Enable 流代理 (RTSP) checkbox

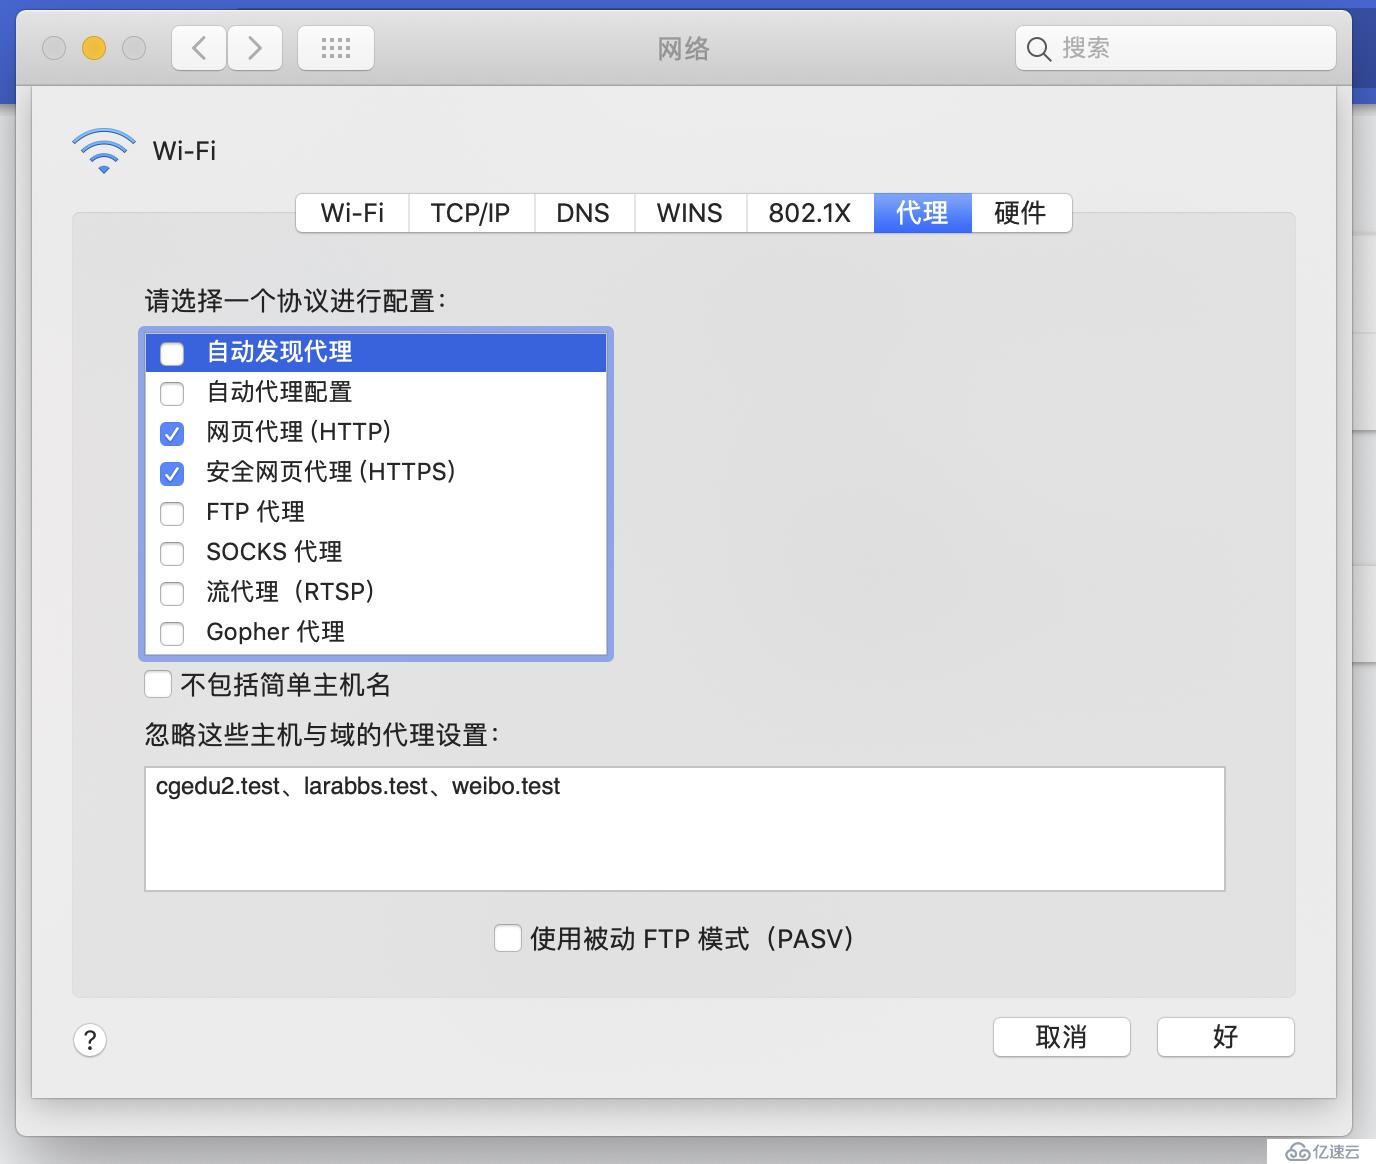coord(172,593)
